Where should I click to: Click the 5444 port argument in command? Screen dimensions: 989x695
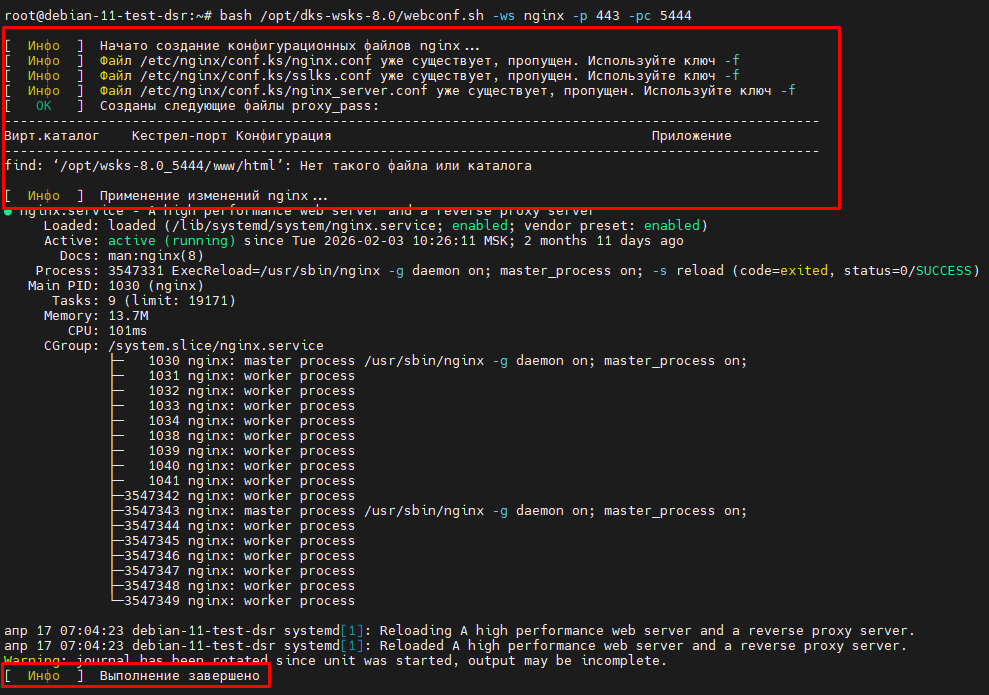[x=675, y=16]
